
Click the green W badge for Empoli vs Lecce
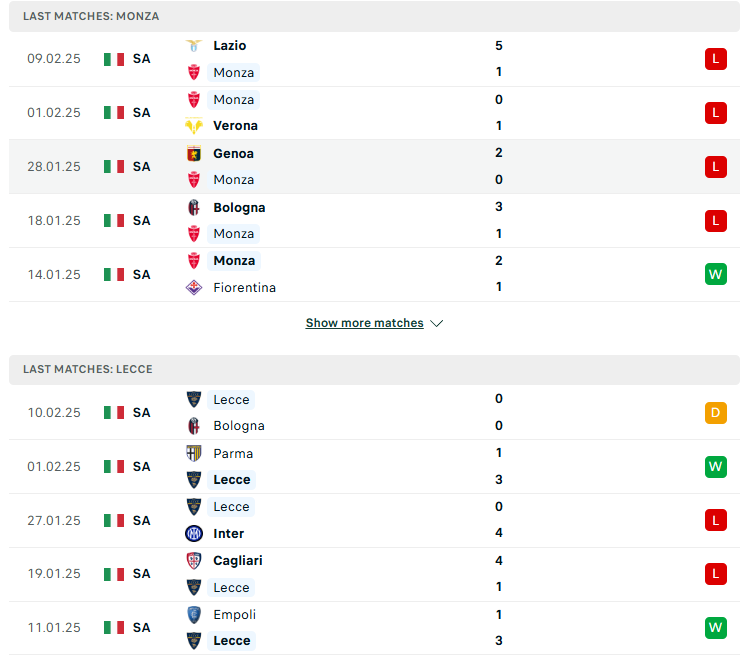tap(716, 628)
